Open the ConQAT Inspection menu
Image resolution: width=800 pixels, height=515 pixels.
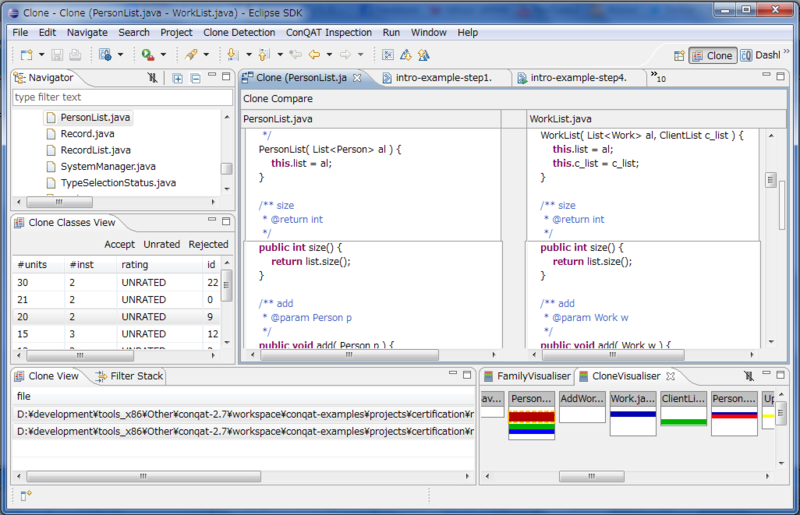click(x=329, y=32)
